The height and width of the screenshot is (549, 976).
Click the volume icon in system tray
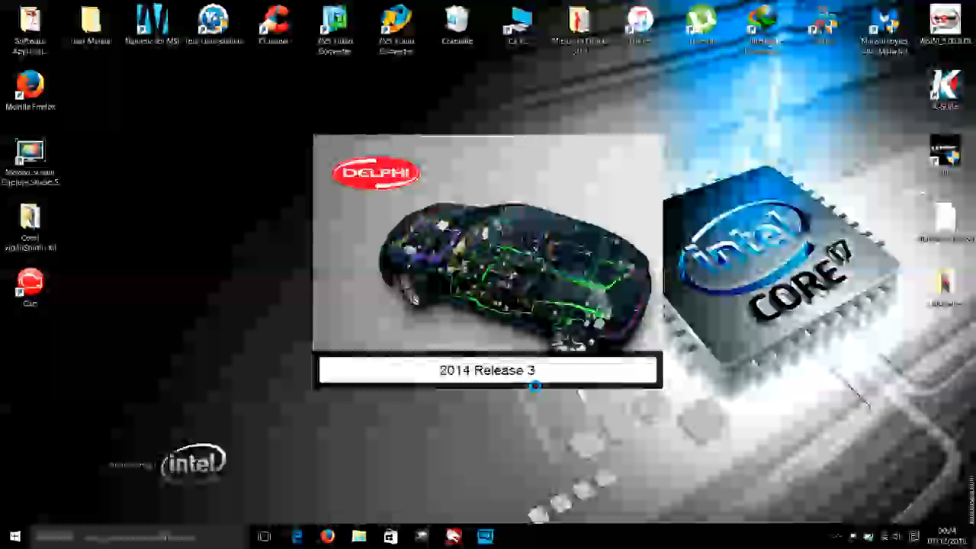click(x=897, y=536)
